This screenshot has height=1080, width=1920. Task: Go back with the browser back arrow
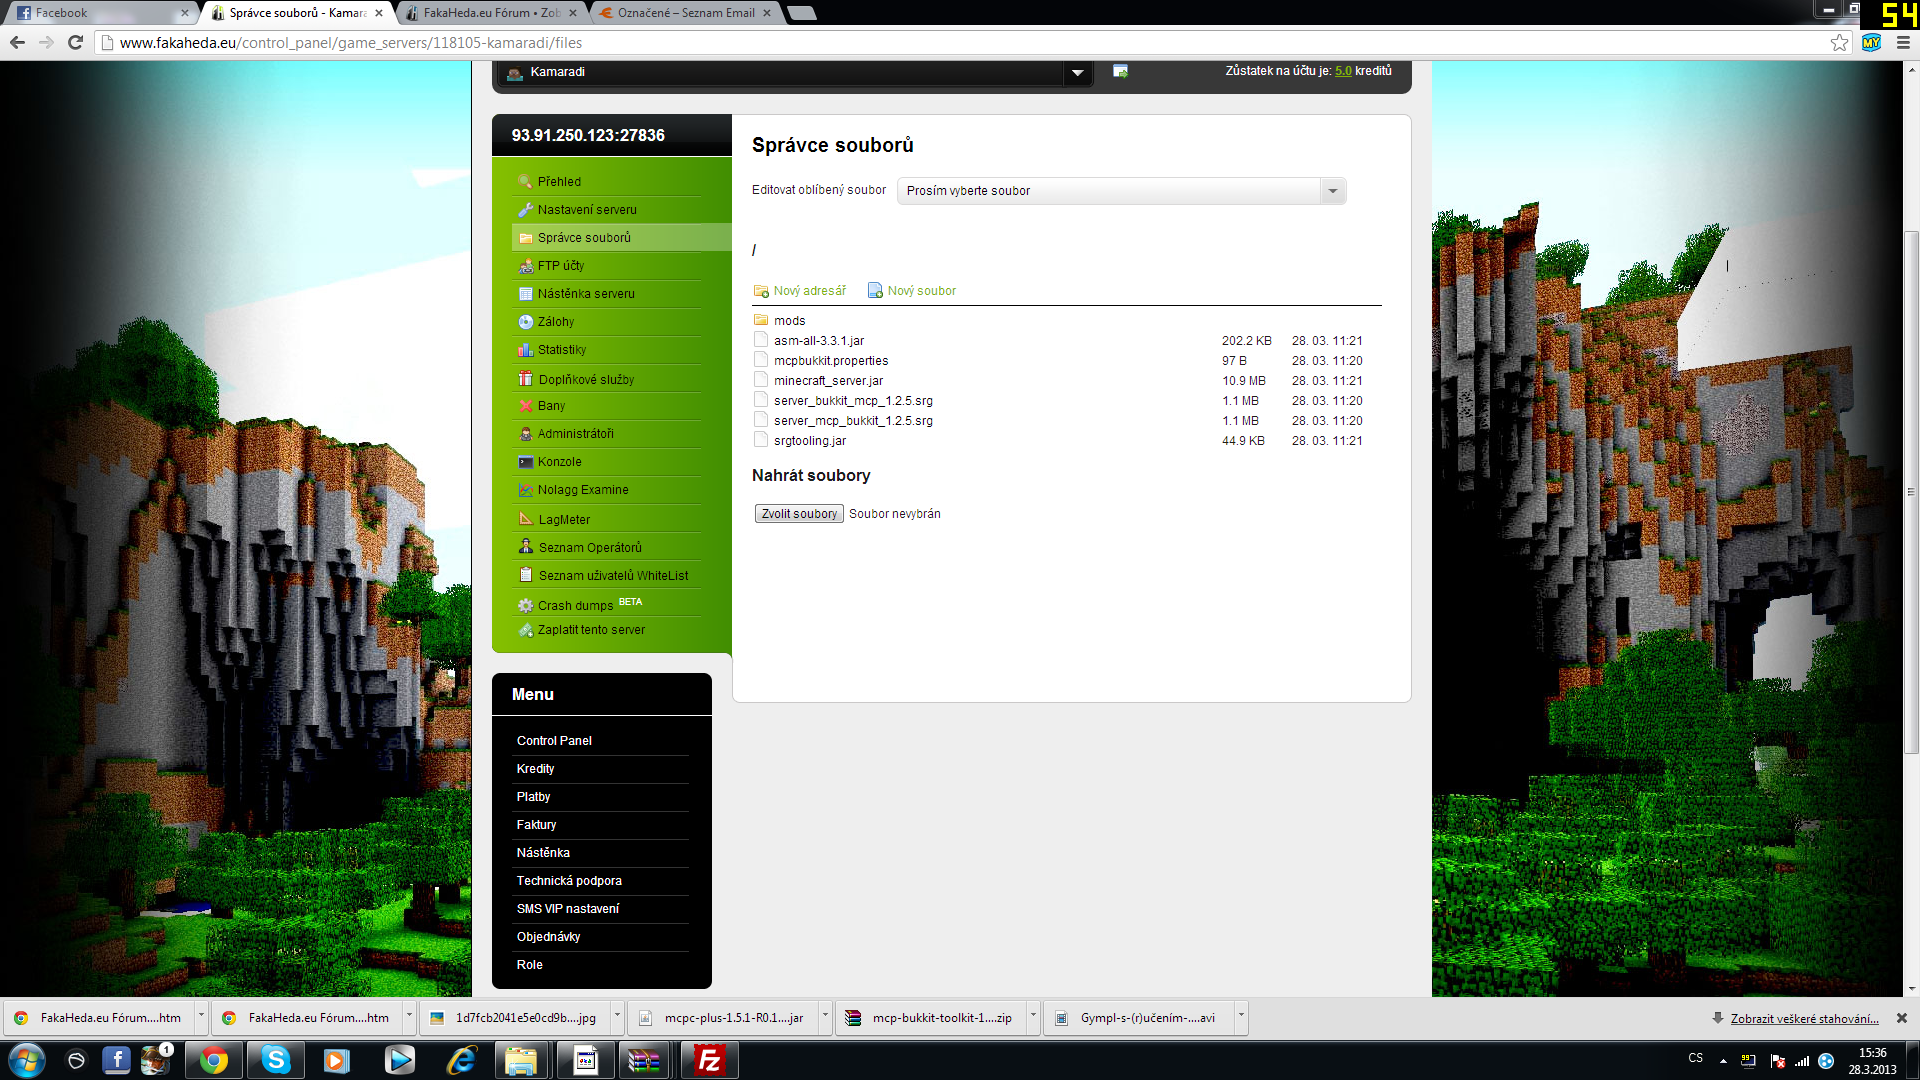coord(17,42)
